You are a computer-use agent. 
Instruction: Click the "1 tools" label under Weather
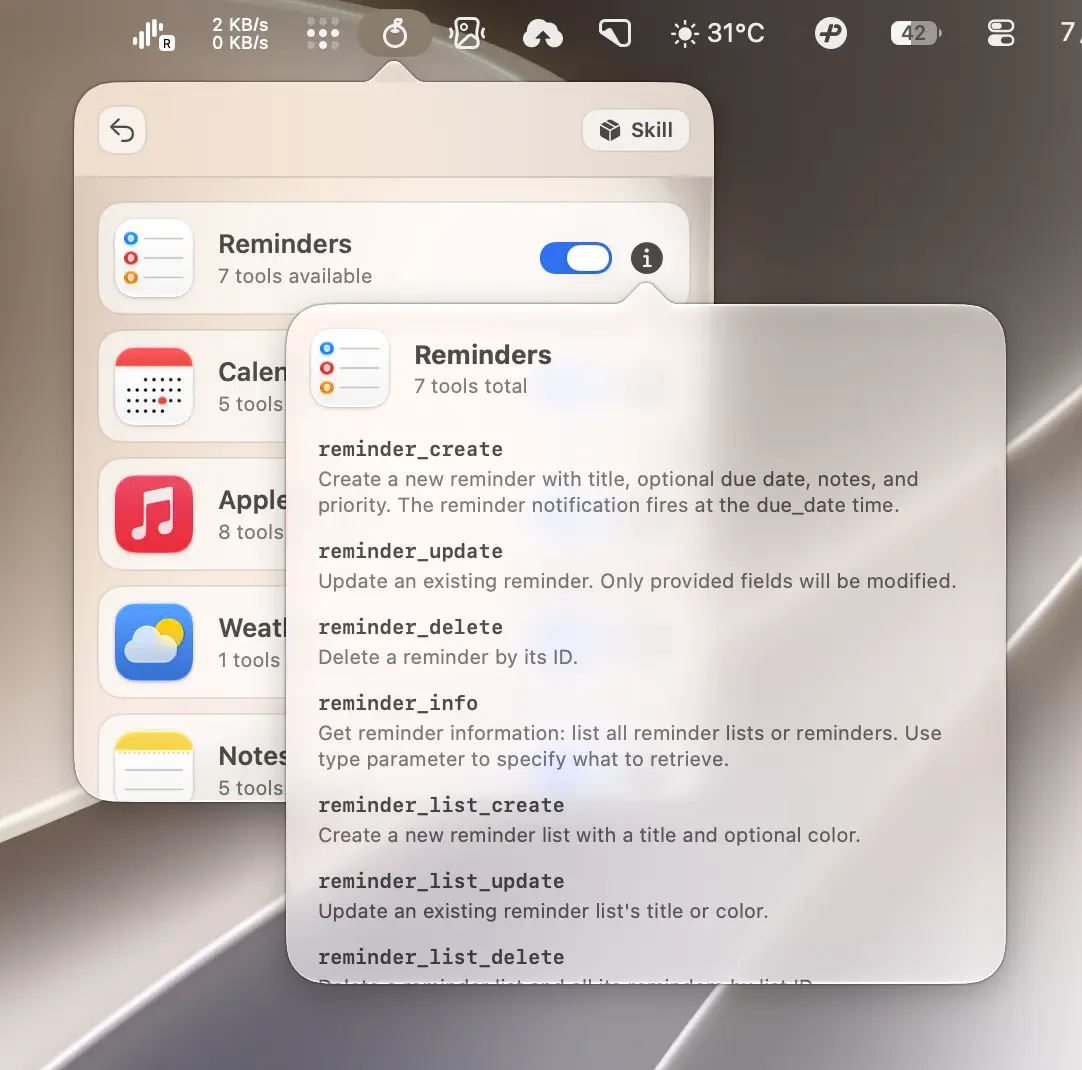[249, 660]
